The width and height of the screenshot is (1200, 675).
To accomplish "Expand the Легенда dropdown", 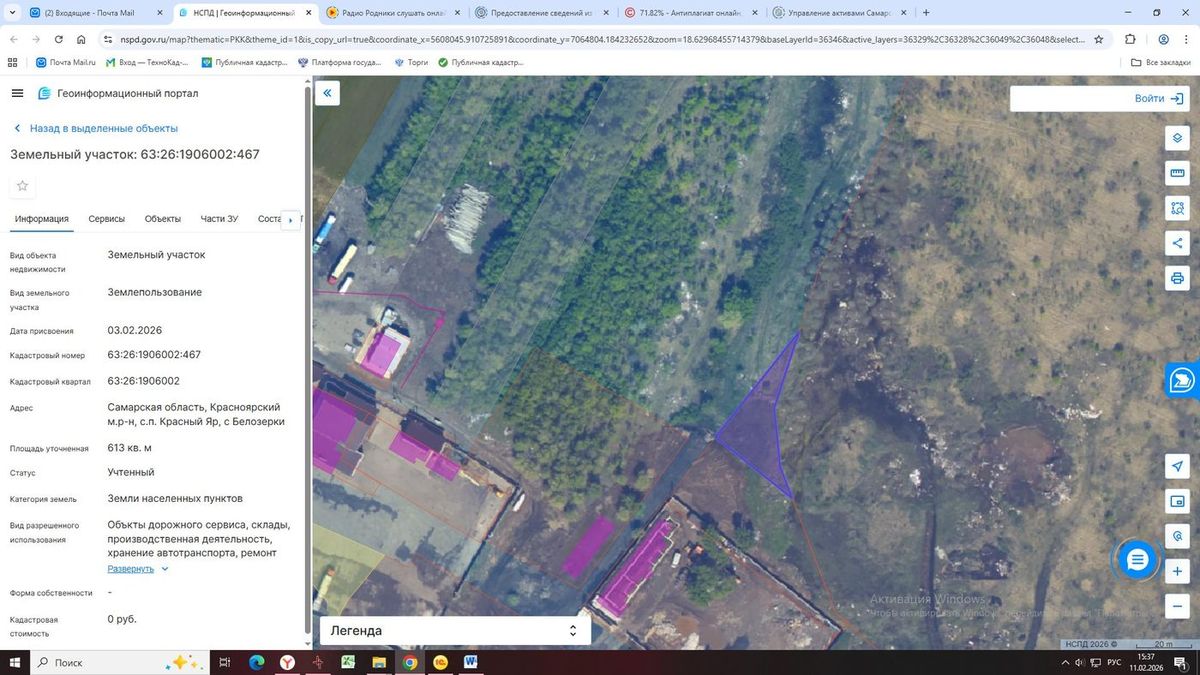I will click(455, 630).
